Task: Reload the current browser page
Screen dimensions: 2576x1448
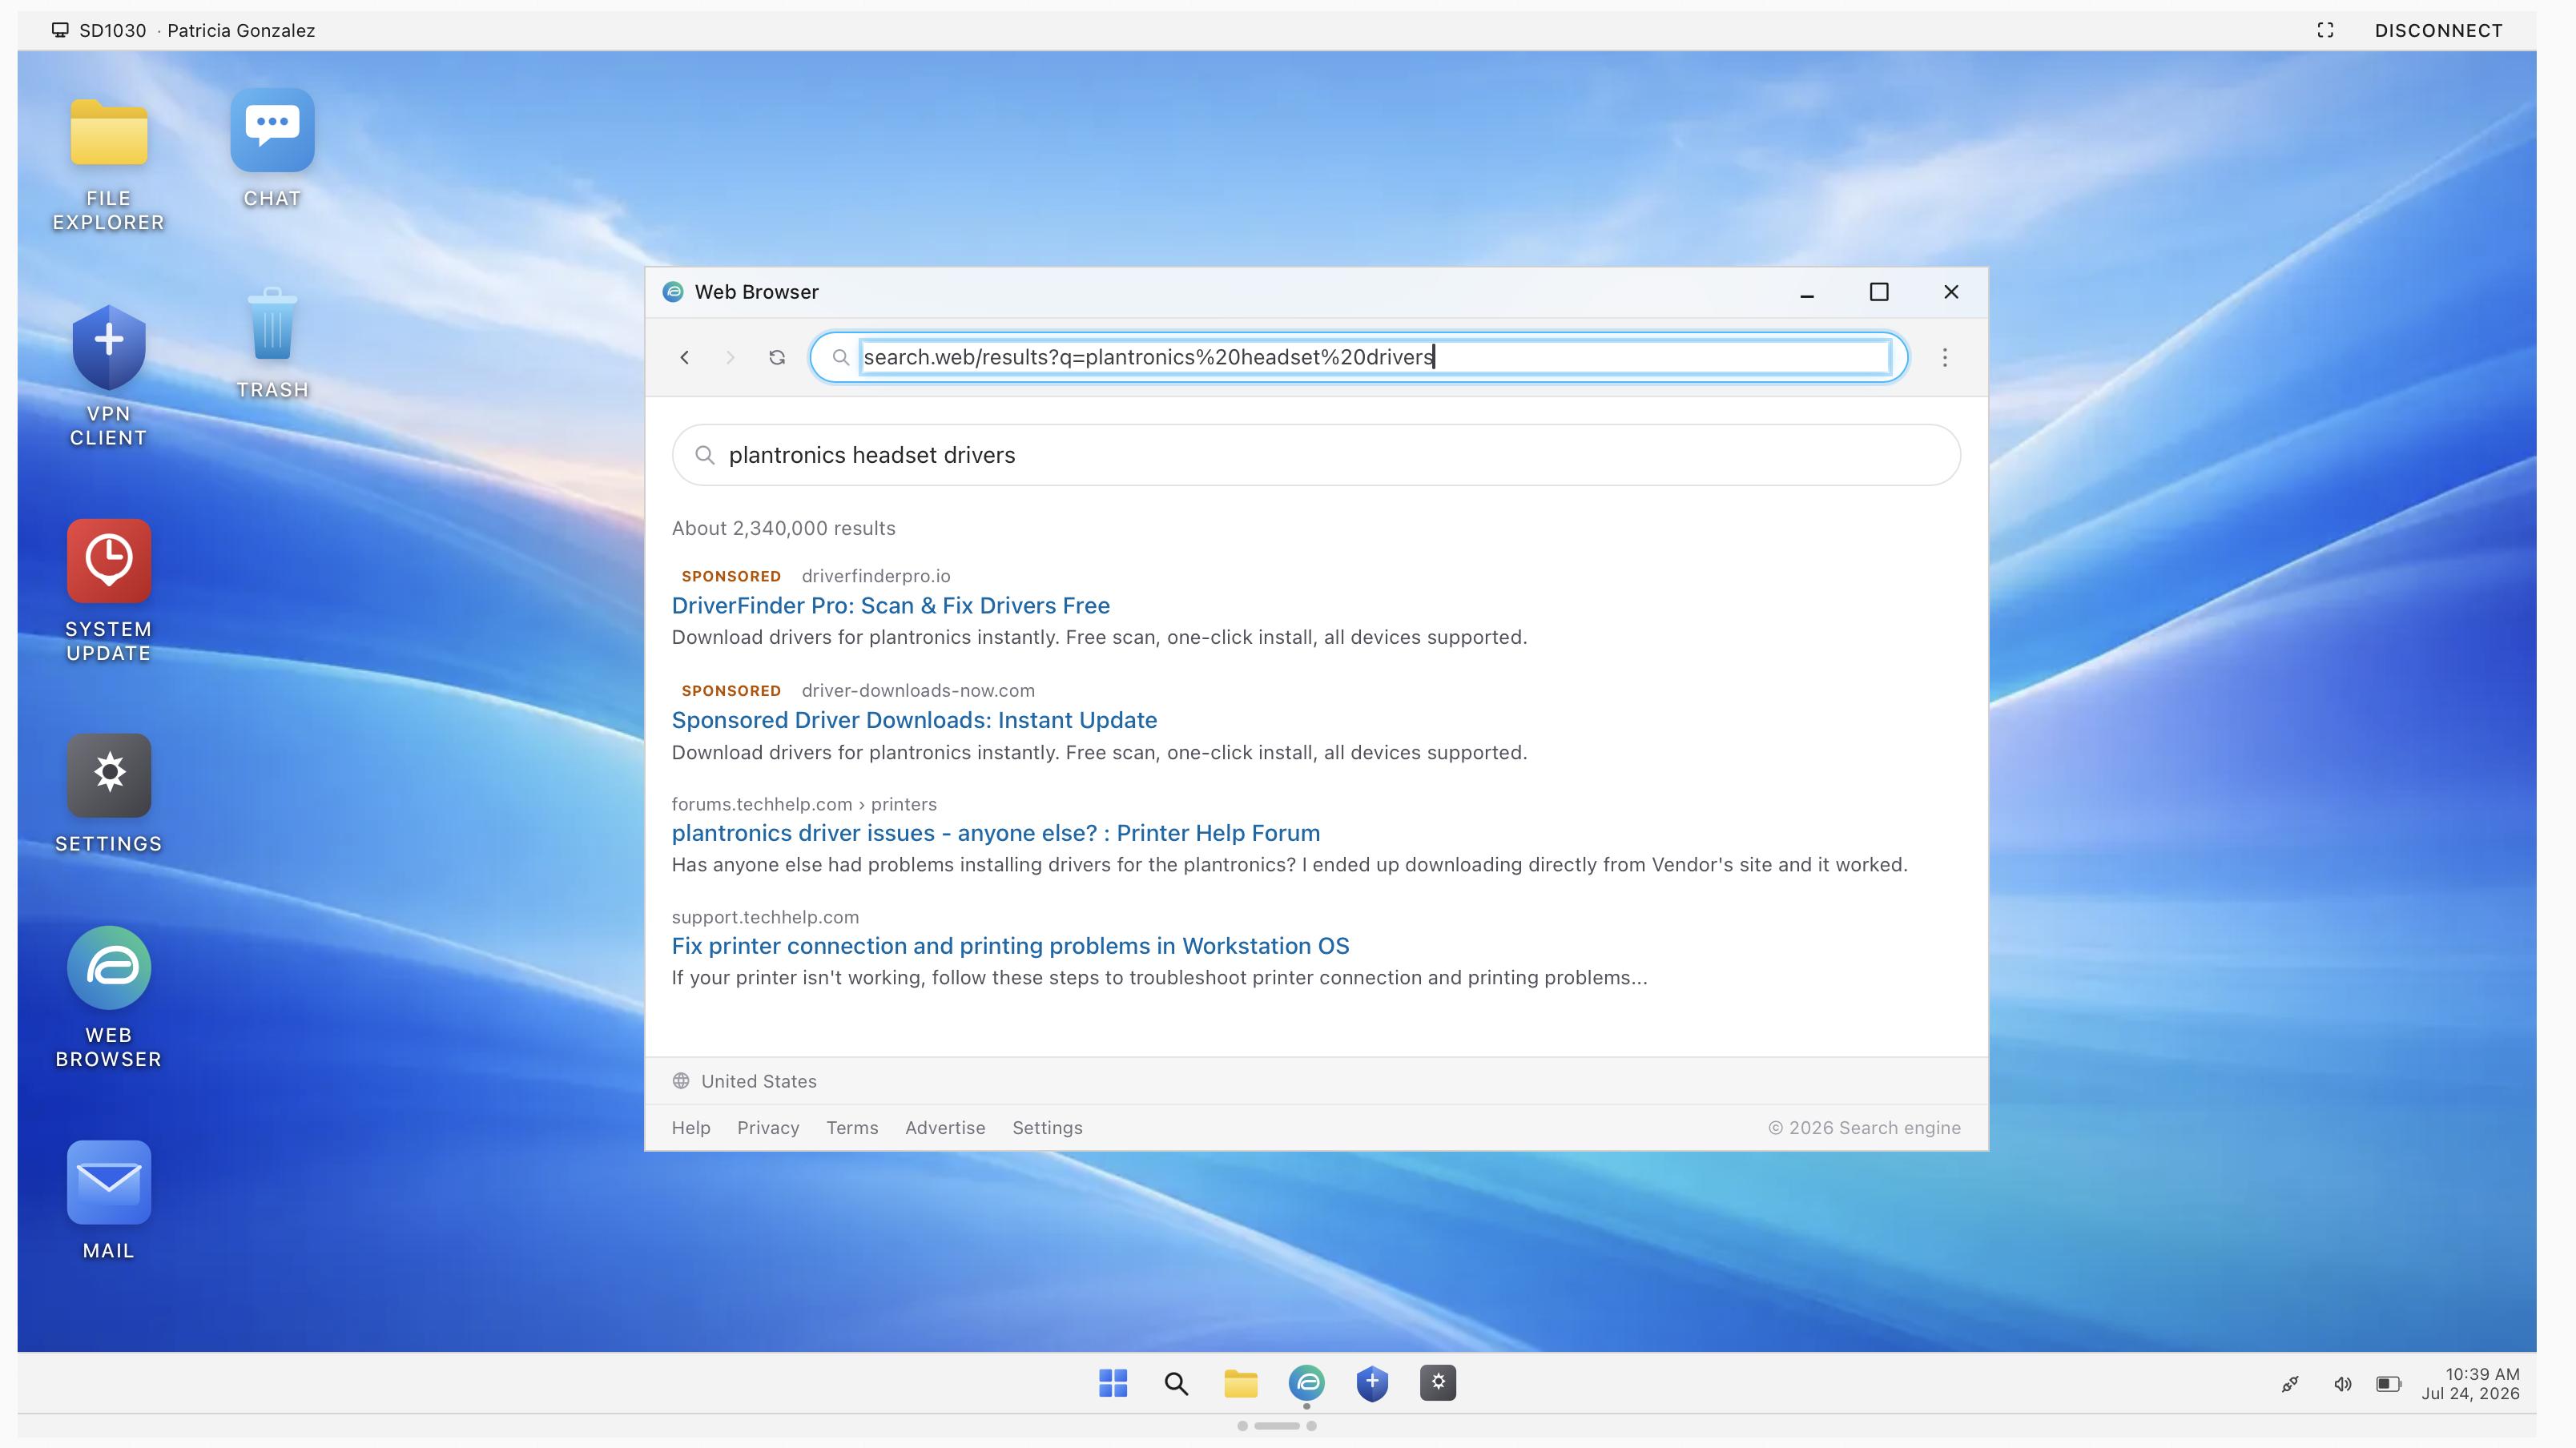Action: [x=777, y=357]
